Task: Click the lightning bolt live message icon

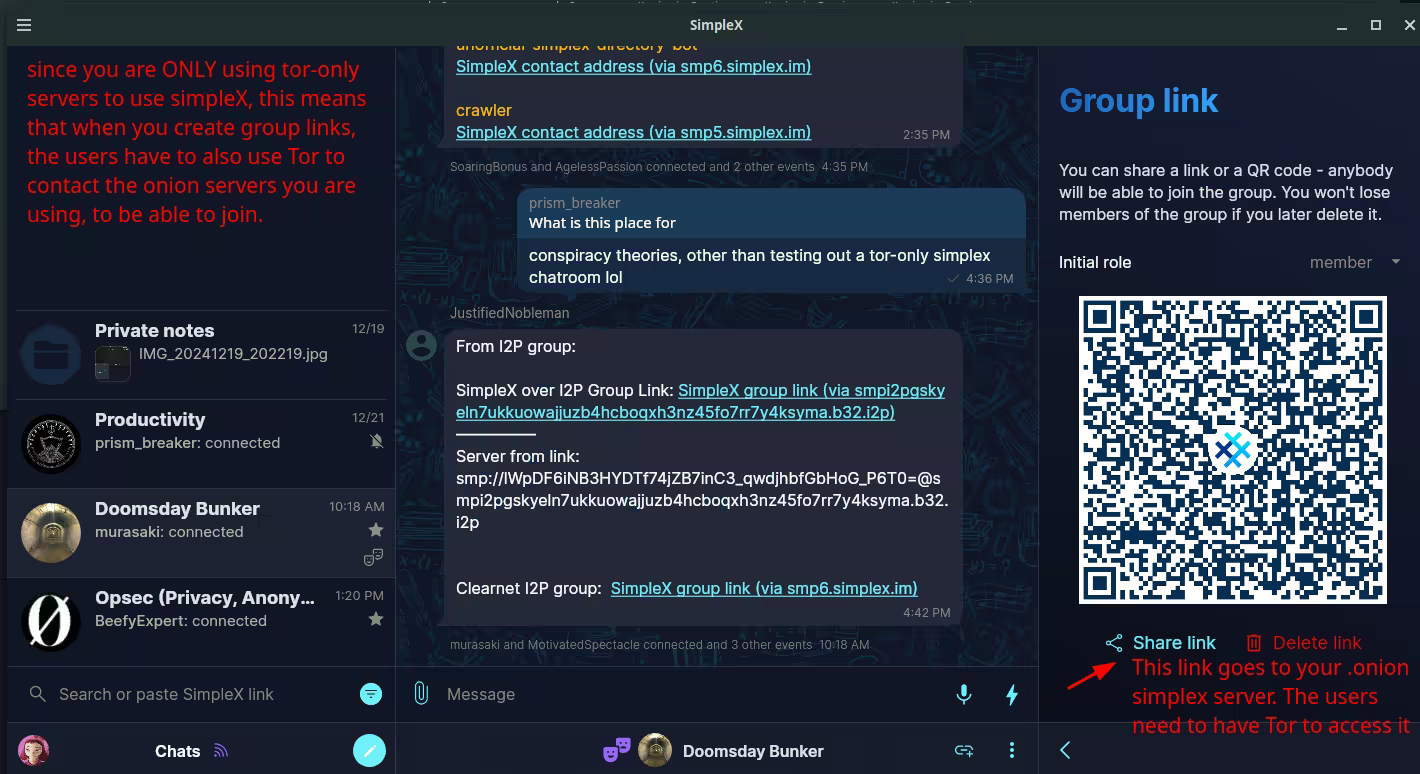Action: (x=1011, y=694)
